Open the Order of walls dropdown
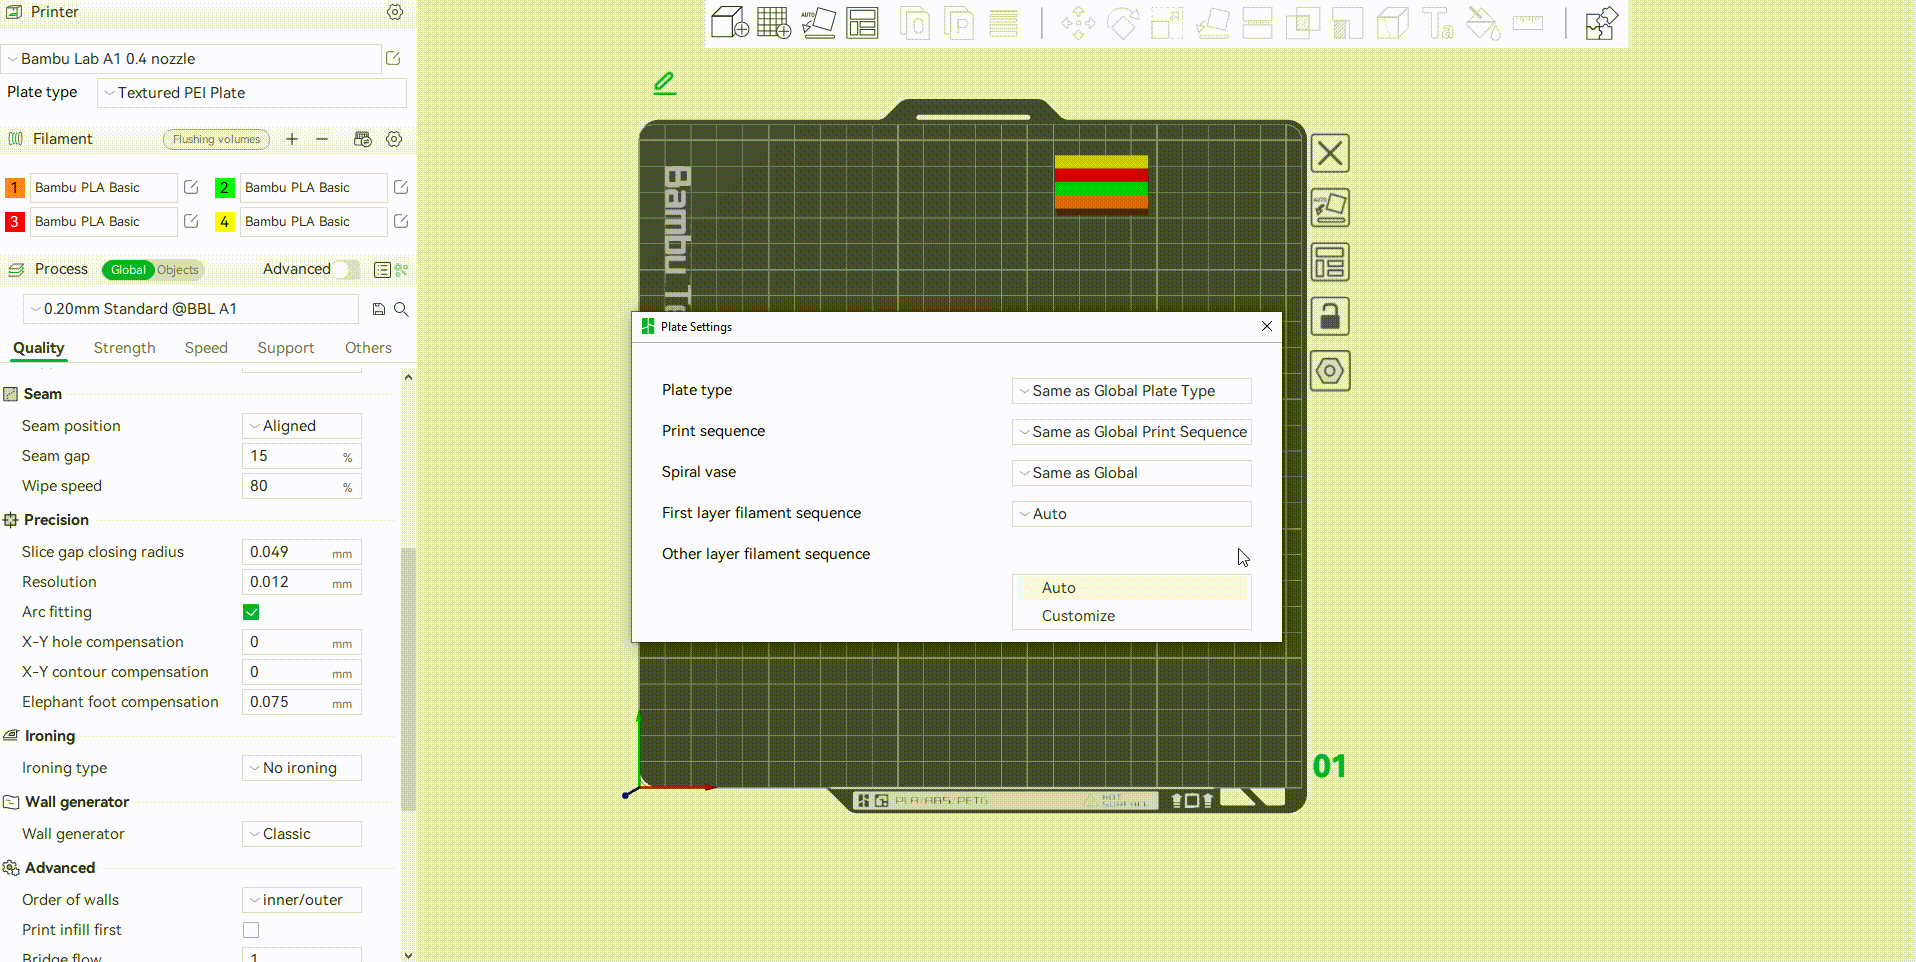Image resolution: width=1916 pixels, height=962 pixels. tap(302, 900)
